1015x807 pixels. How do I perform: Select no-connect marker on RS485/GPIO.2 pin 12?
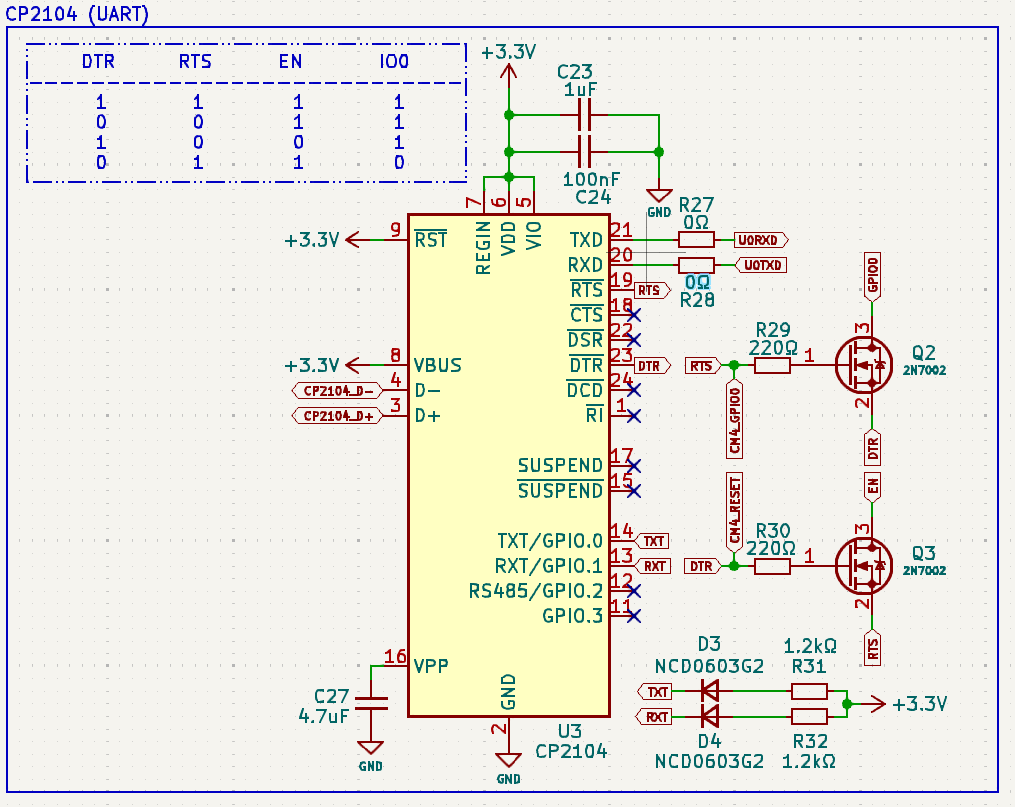(634, 591)
